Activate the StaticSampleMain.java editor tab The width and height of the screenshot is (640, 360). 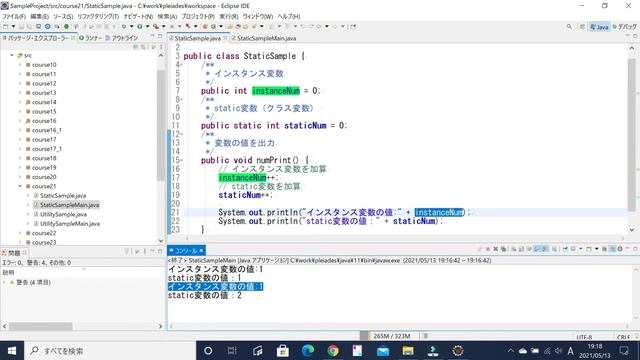(x=264, y=38)
